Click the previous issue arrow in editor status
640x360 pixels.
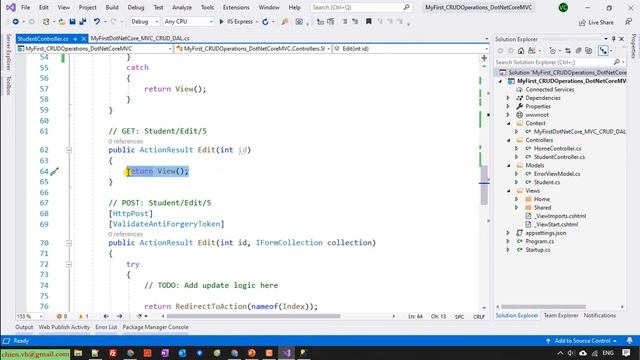tap(106, 316)
